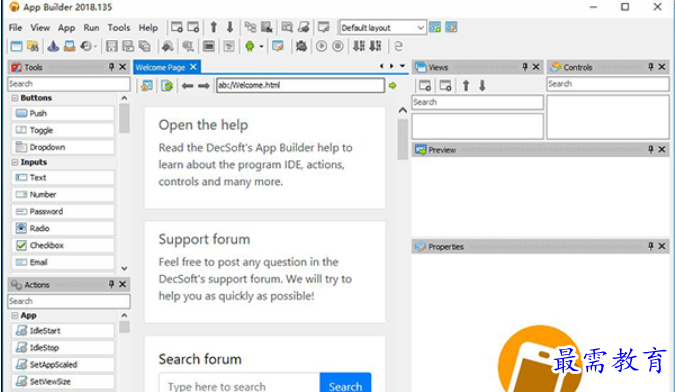
Task: Toggle pin on the Controls panel
Action: 651,67
